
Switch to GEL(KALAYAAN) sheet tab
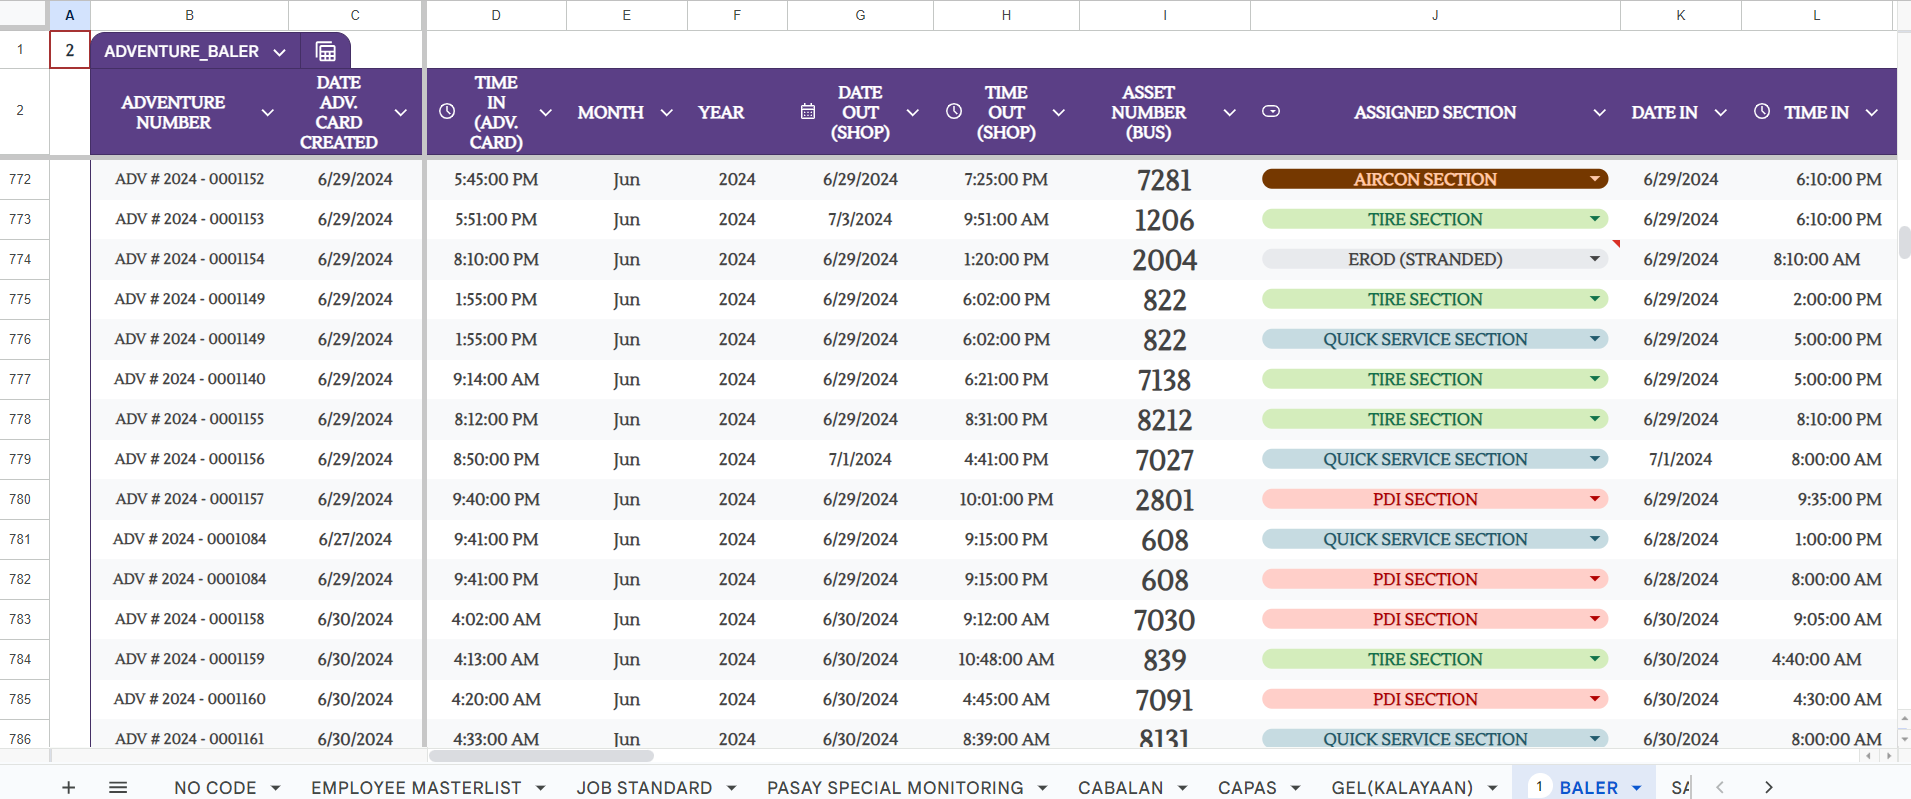1402,788
